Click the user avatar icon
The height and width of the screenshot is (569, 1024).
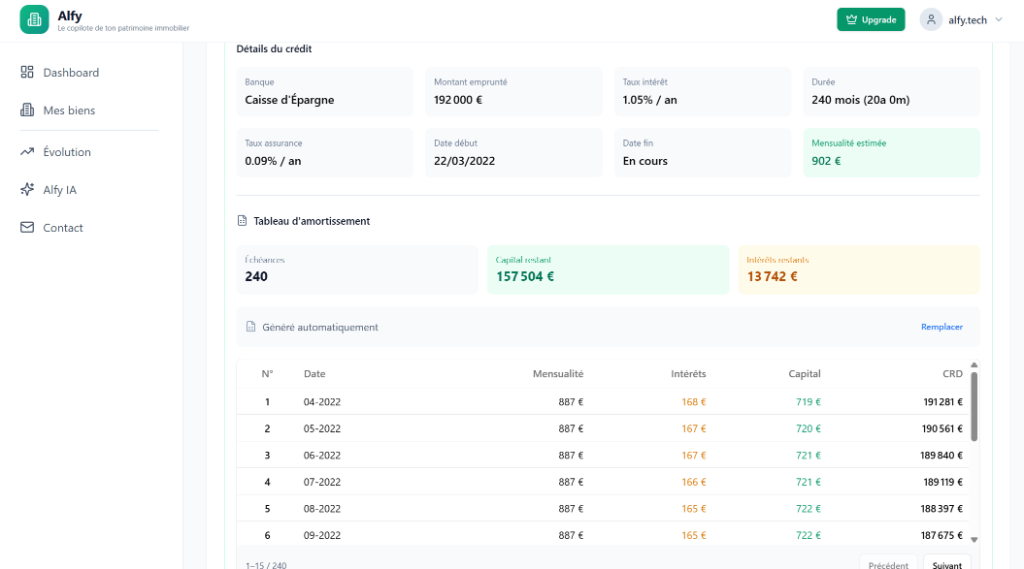[931, 20]
